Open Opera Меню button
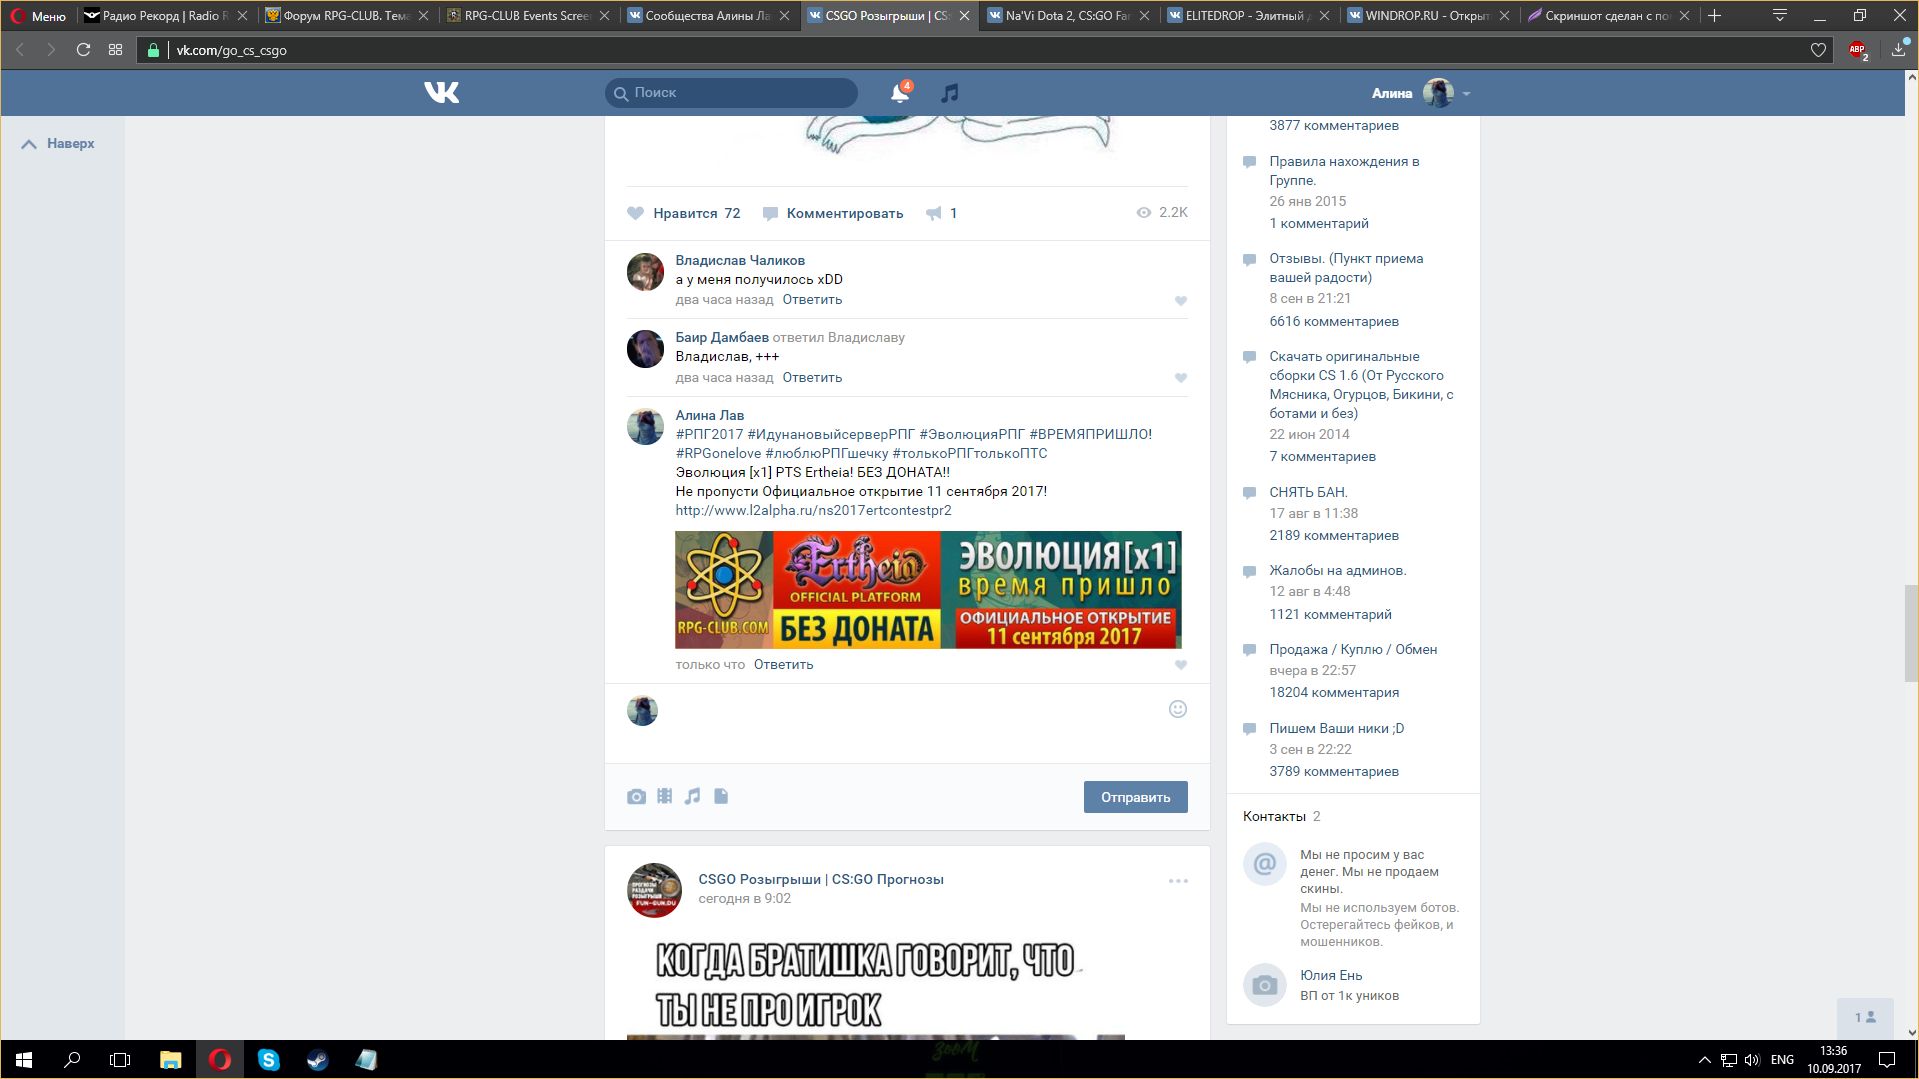Image resolution: width=1919 pixels, height=1079 pixels. tap(38, 16)
